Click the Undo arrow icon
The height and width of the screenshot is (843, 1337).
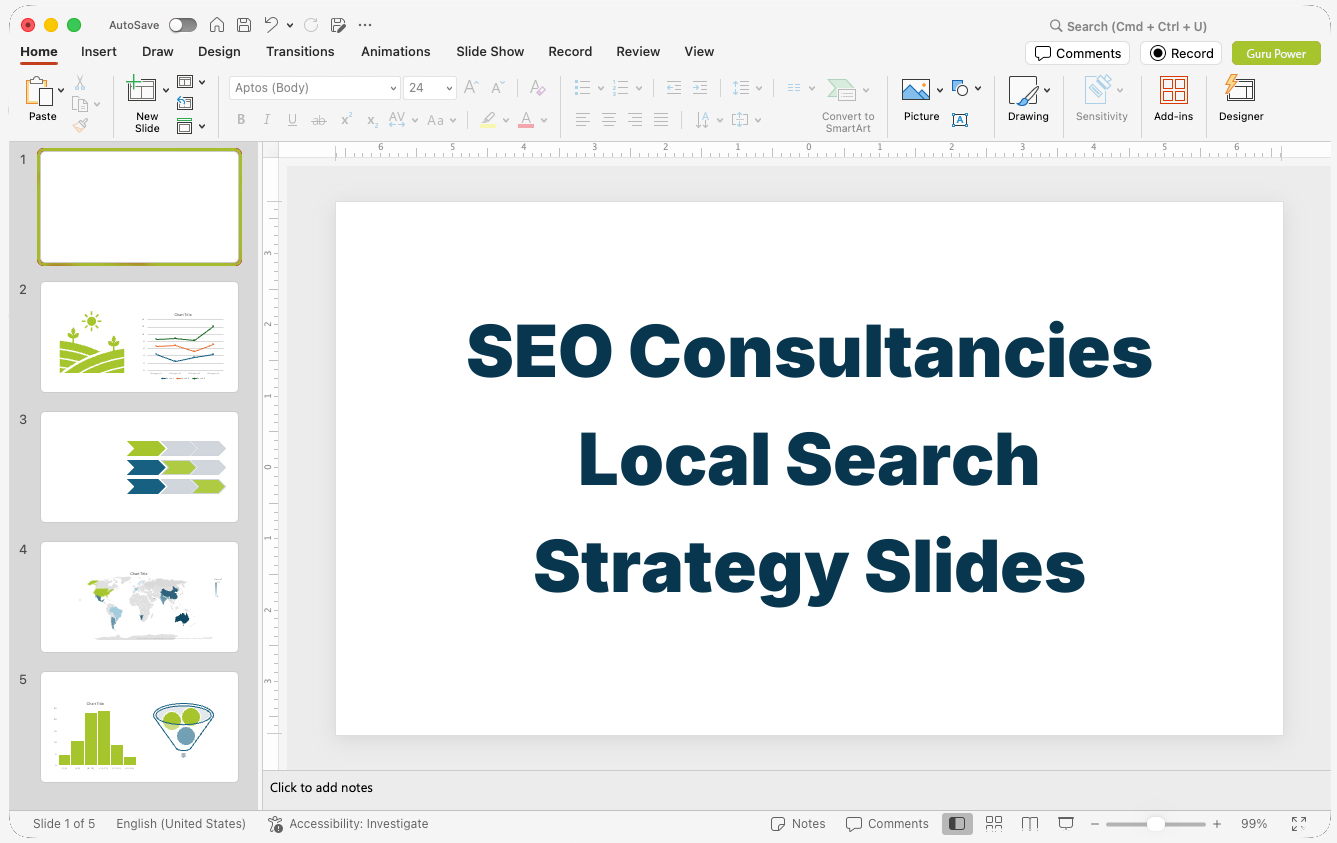click(271, 25)
